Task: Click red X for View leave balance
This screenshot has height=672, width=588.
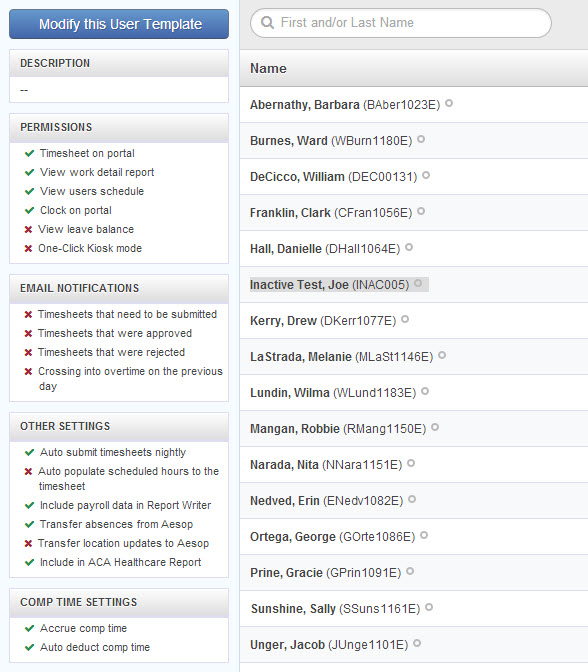Action: pos(28,230)
